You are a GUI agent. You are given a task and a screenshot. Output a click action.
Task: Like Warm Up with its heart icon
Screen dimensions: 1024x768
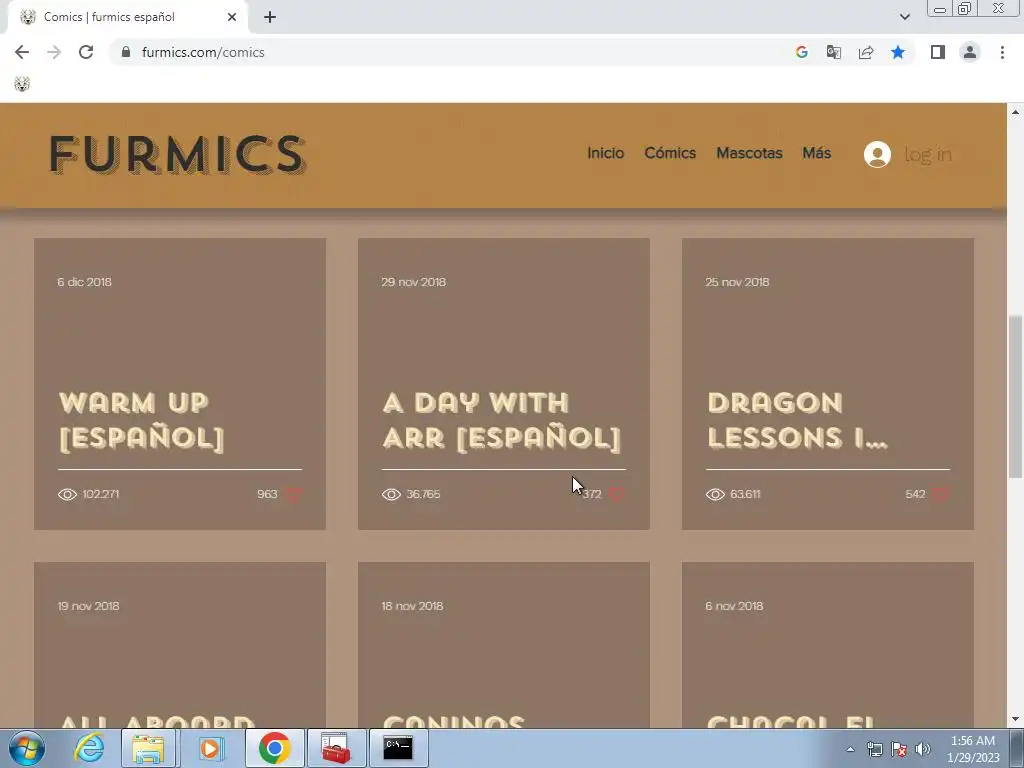(x=293, y=494)
